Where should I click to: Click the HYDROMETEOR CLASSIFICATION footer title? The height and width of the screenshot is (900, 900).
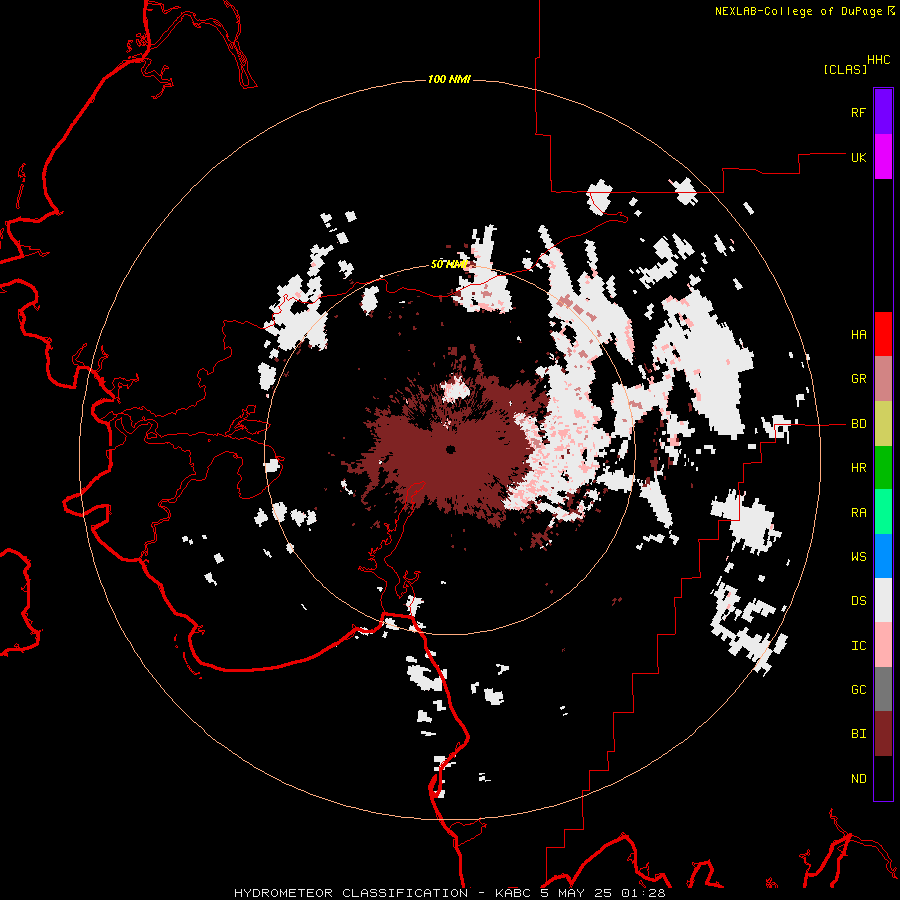coord(351,893)
